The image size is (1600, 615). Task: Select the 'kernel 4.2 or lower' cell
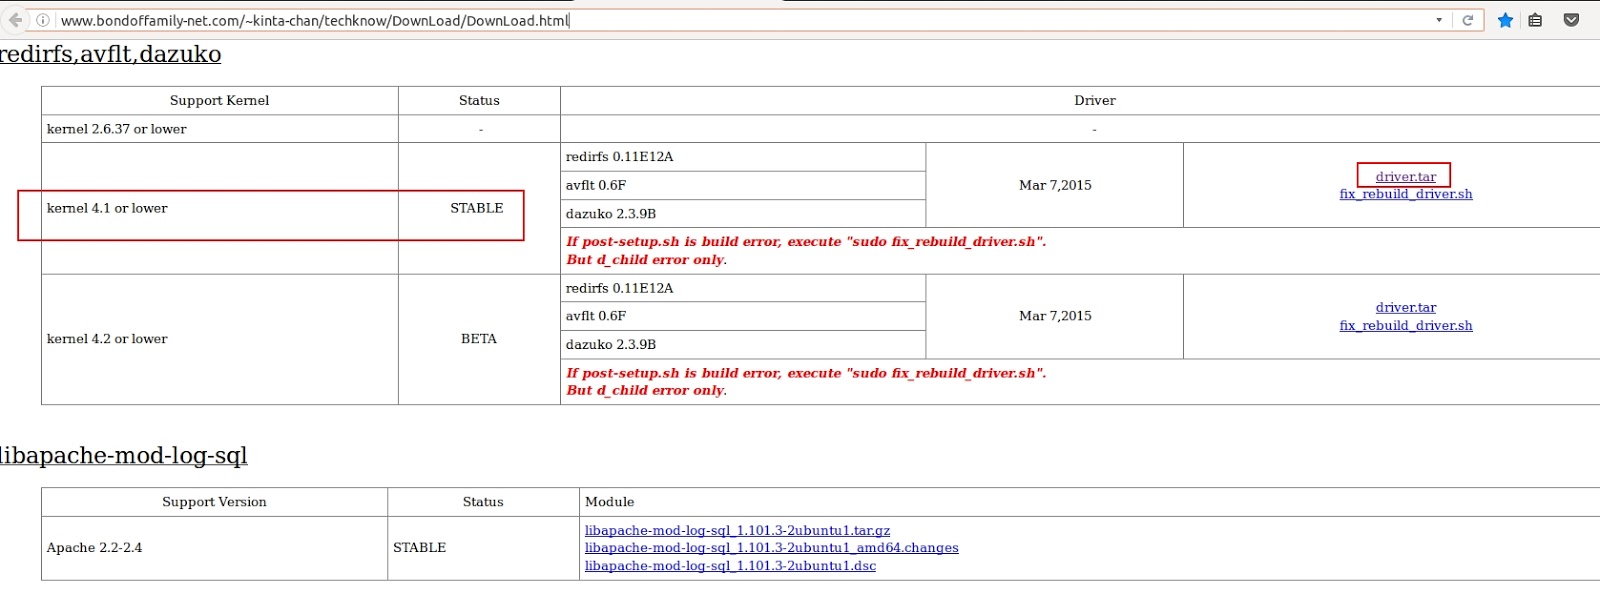219,339
